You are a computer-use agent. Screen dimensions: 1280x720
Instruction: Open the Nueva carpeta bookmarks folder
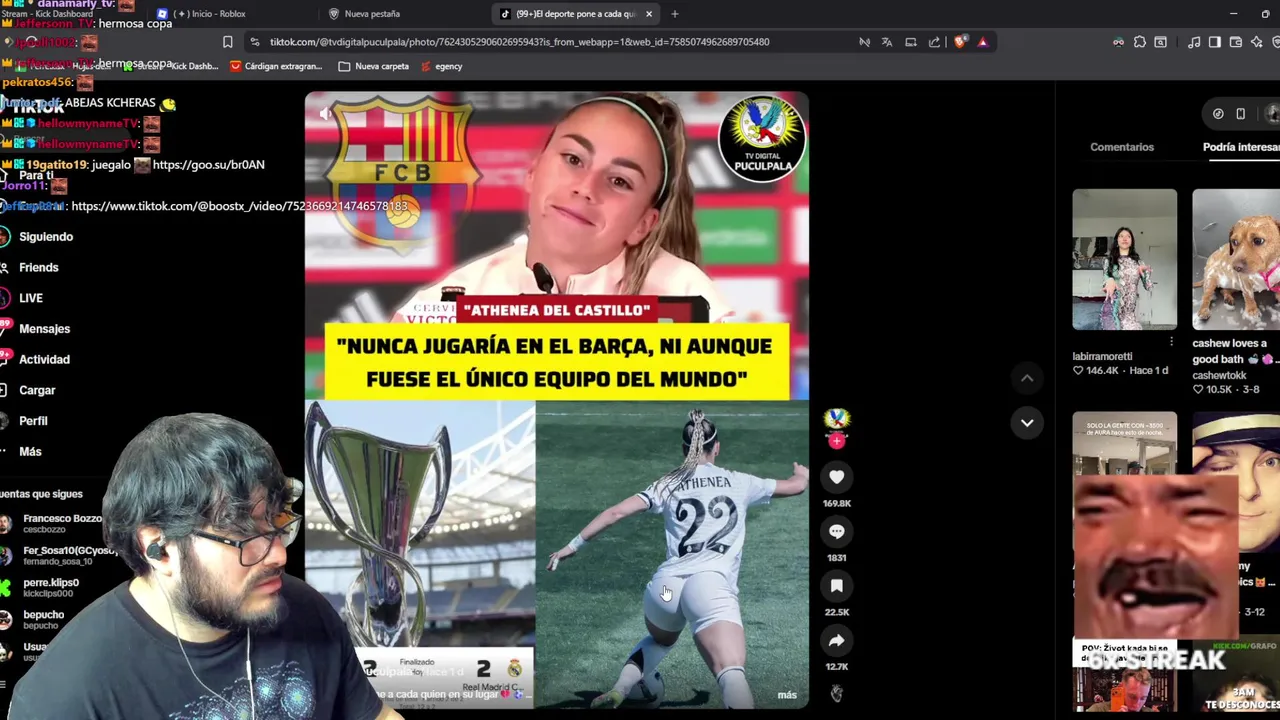point(374,66)
